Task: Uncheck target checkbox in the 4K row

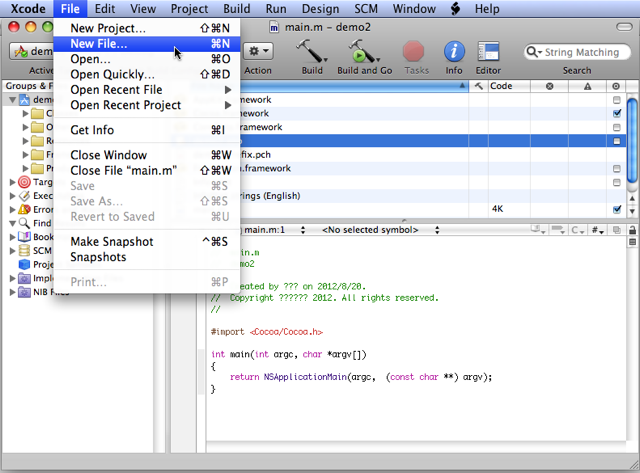Action: 617,209
